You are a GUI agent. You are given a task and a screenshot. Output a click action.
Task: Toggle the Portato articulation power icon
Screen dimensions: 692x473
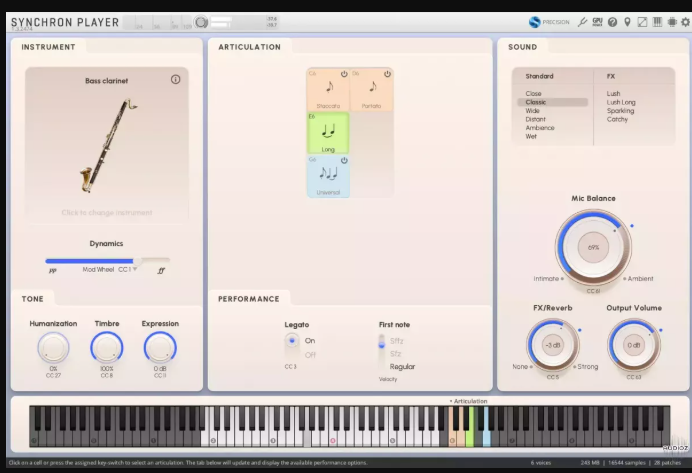387,74
